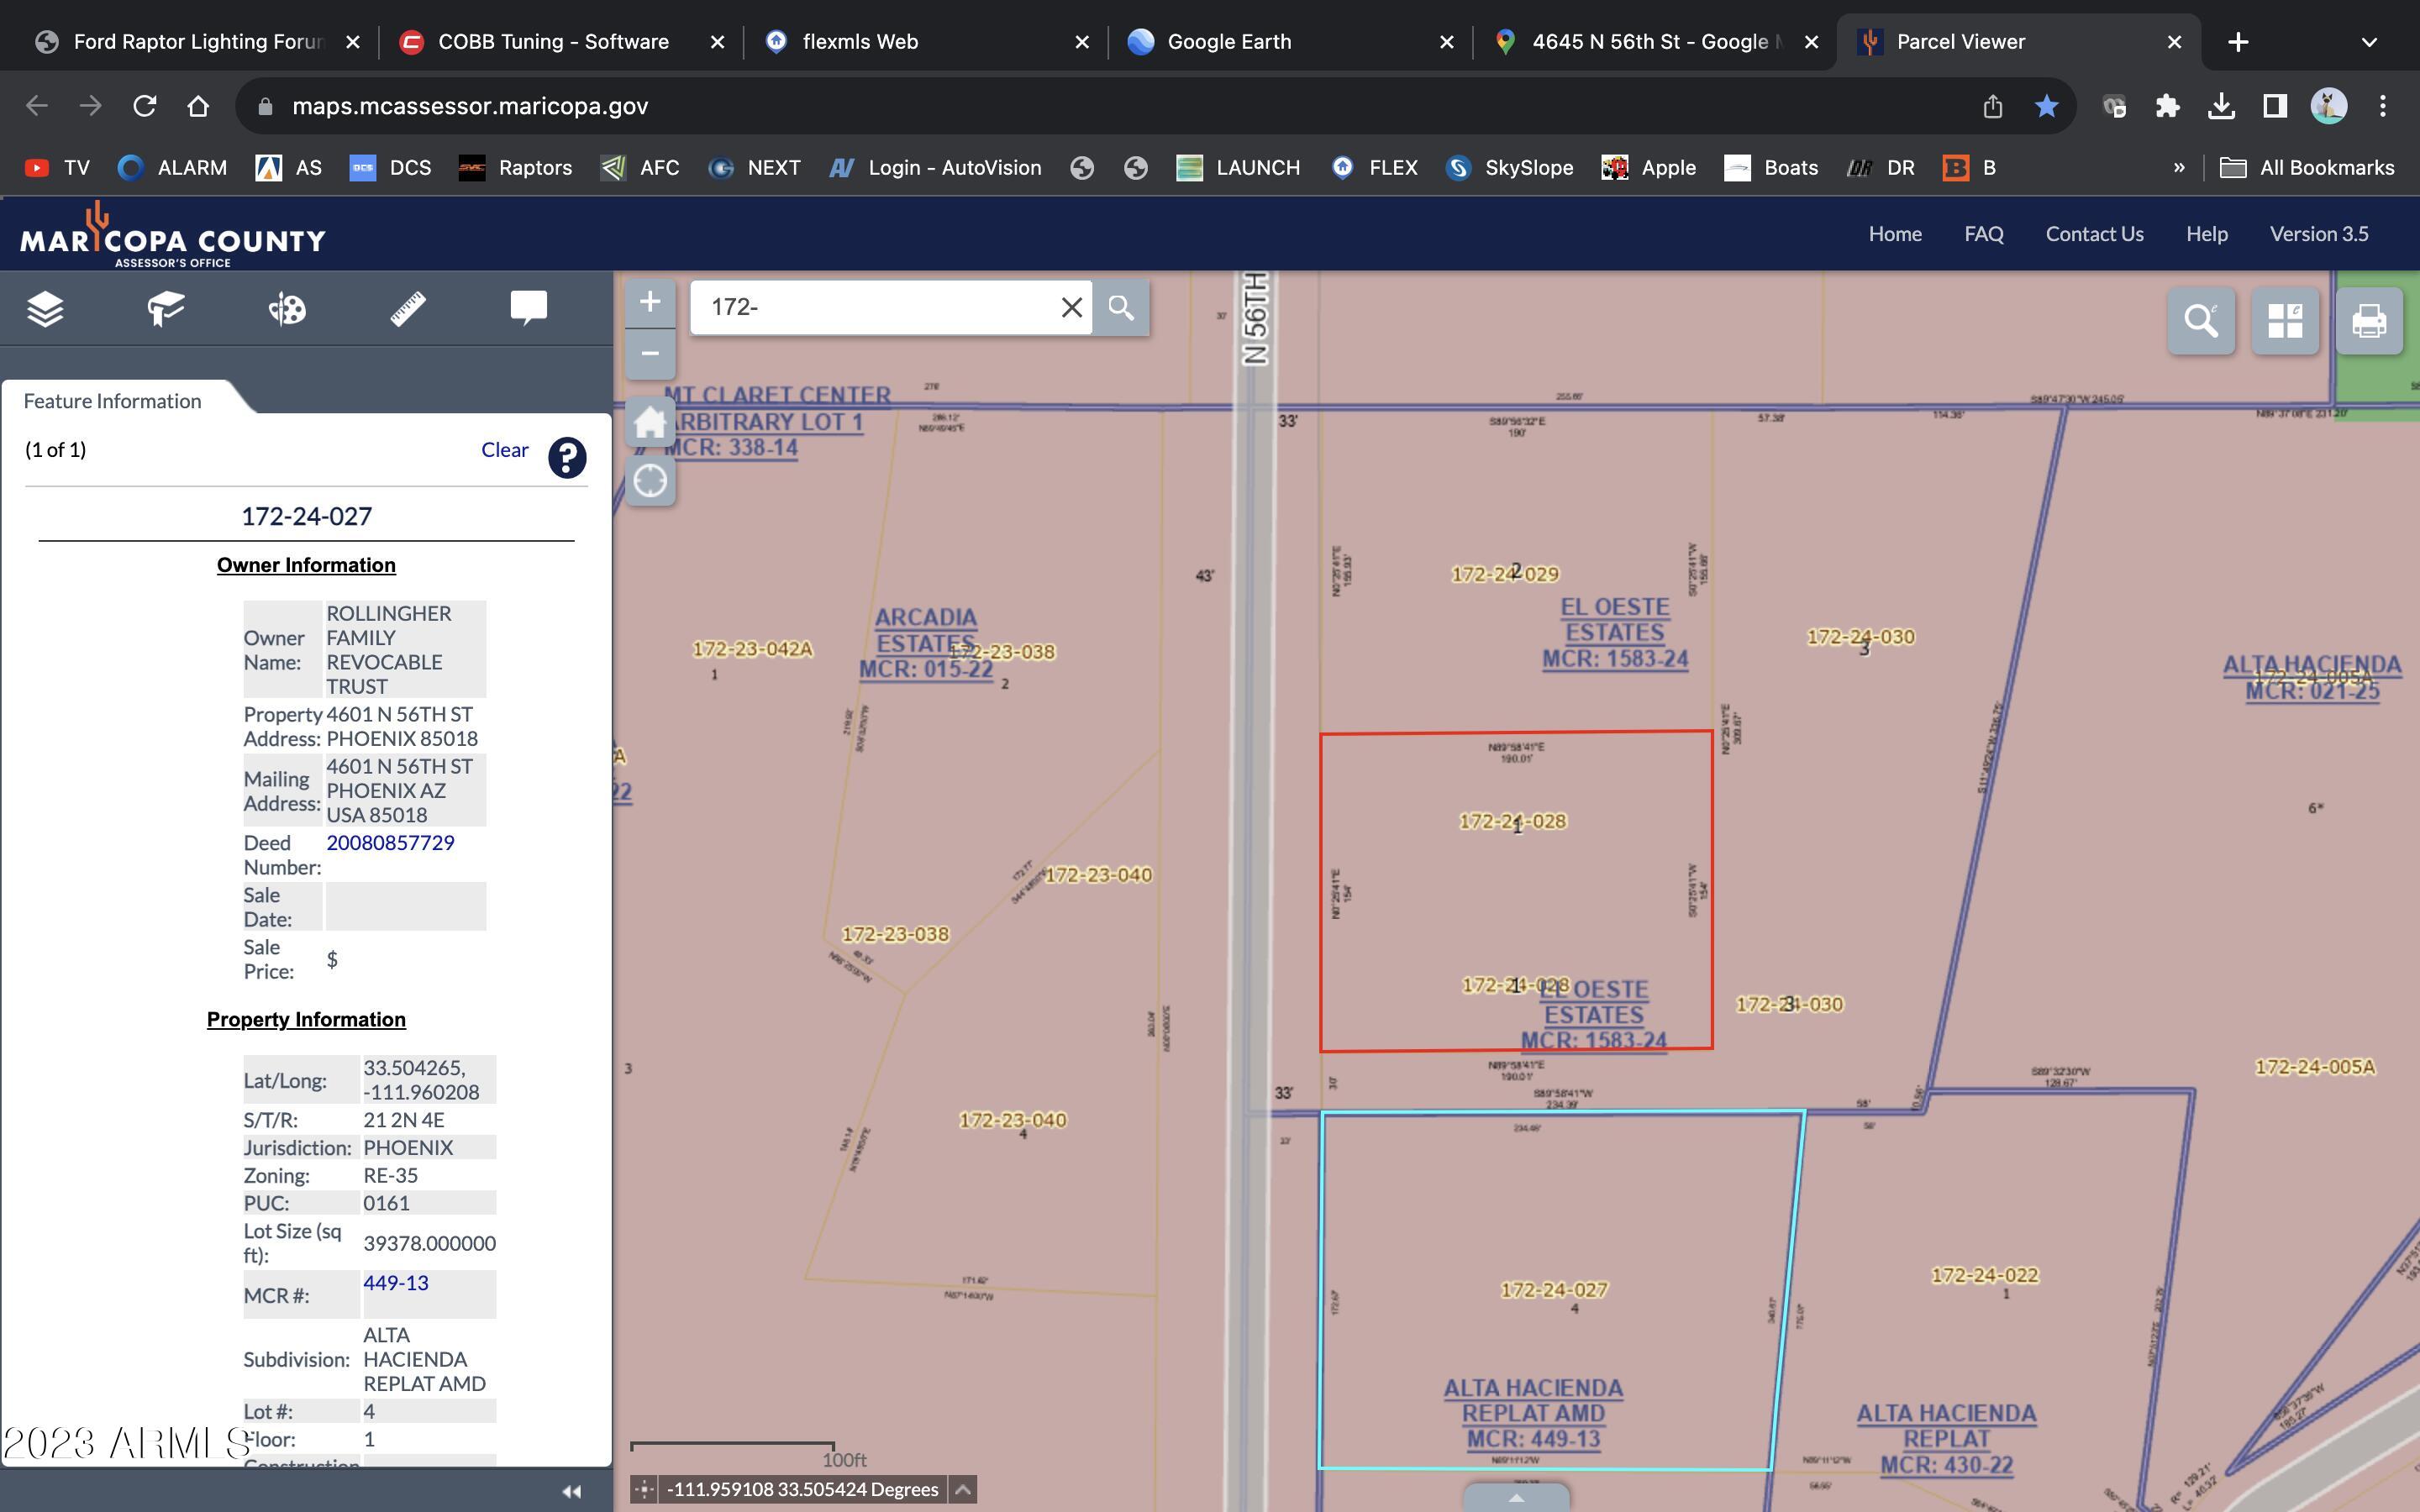Screen dimensions: 2420x1512
Task: Clear the search box text
Action: click(x=1071, y=307)
